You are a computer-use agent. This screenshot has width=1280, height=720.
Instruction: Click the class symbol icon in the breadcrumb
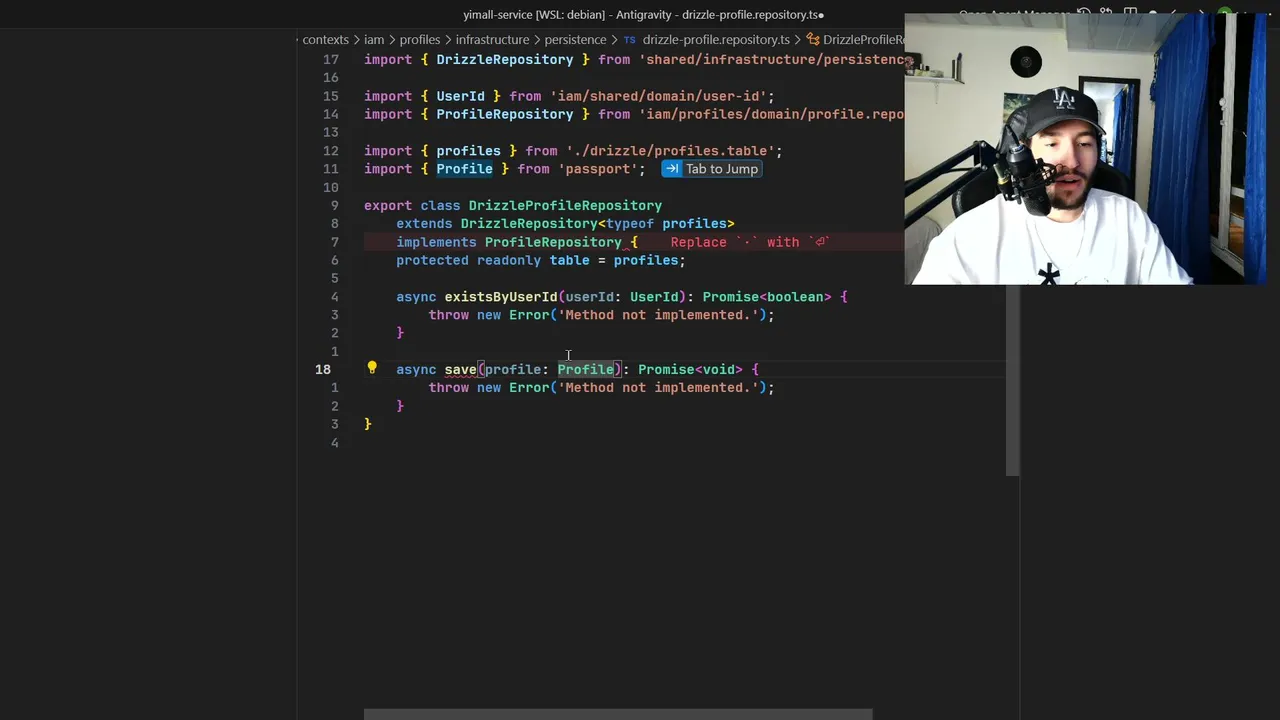(x=813, y=40)
